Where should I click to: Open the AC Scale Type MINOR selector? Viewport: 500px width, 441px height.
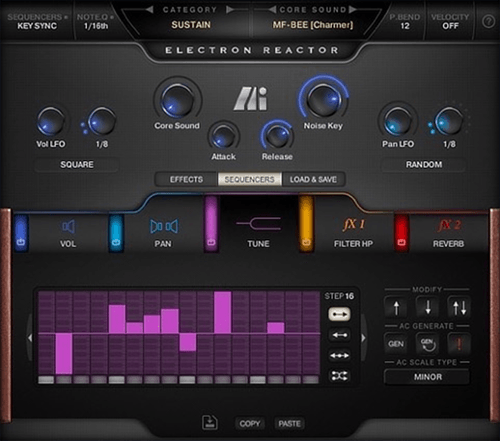428,377
